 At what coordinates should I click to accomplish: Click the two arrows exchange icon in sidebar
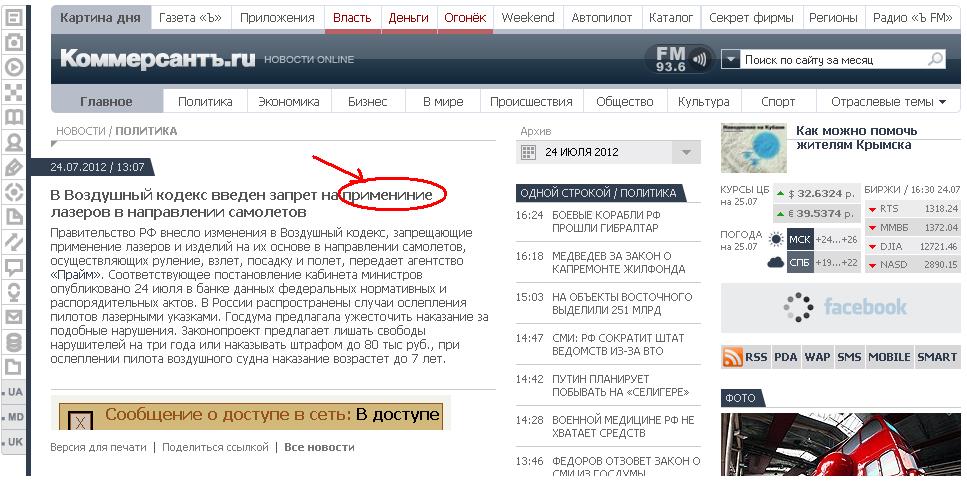click(14, 242)
